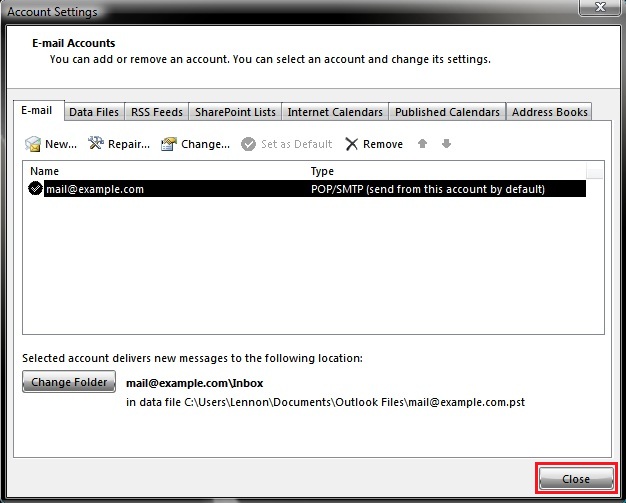The image size is (626, 503).
Task: View the Internet Calendars tab
Action: [335, 112]
